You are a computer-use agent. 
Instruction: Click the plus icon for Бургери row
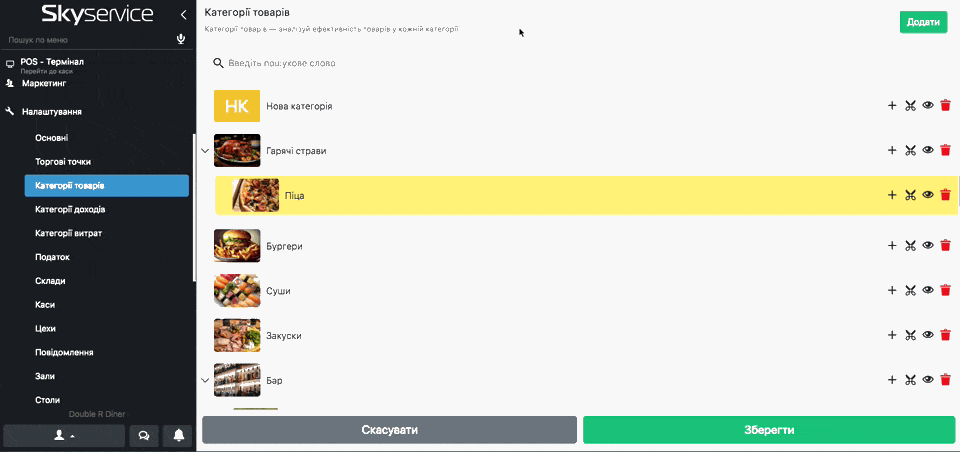(x=892, y=245)
